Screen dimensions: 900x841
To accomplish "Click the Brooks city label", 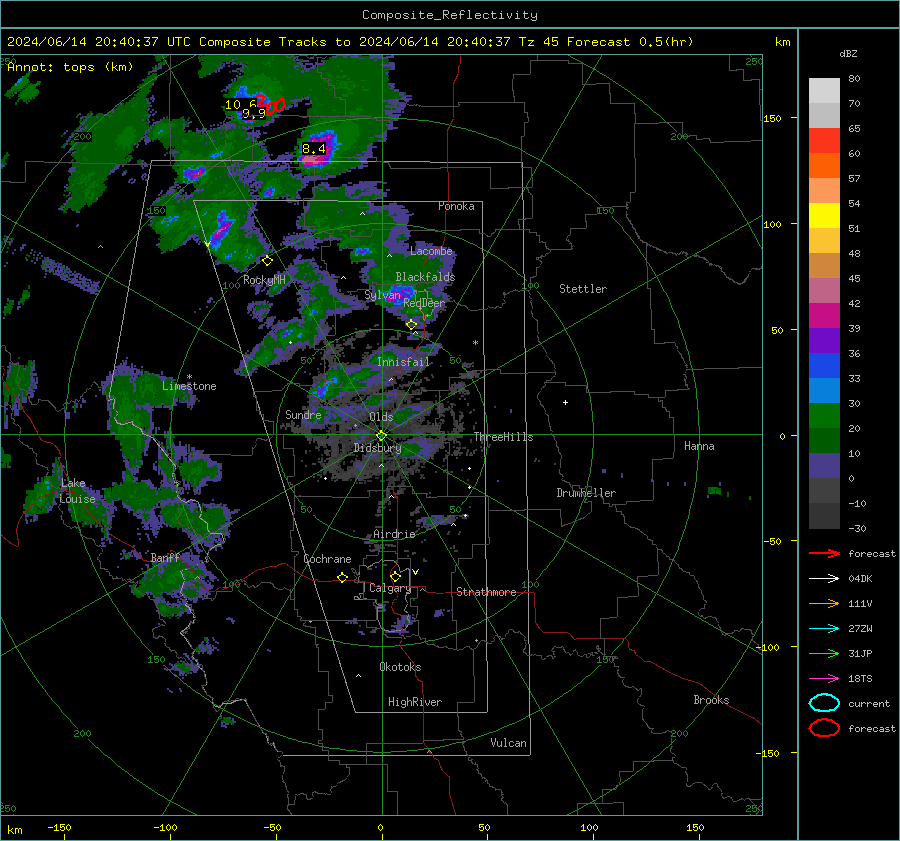I will click(711, 700).
